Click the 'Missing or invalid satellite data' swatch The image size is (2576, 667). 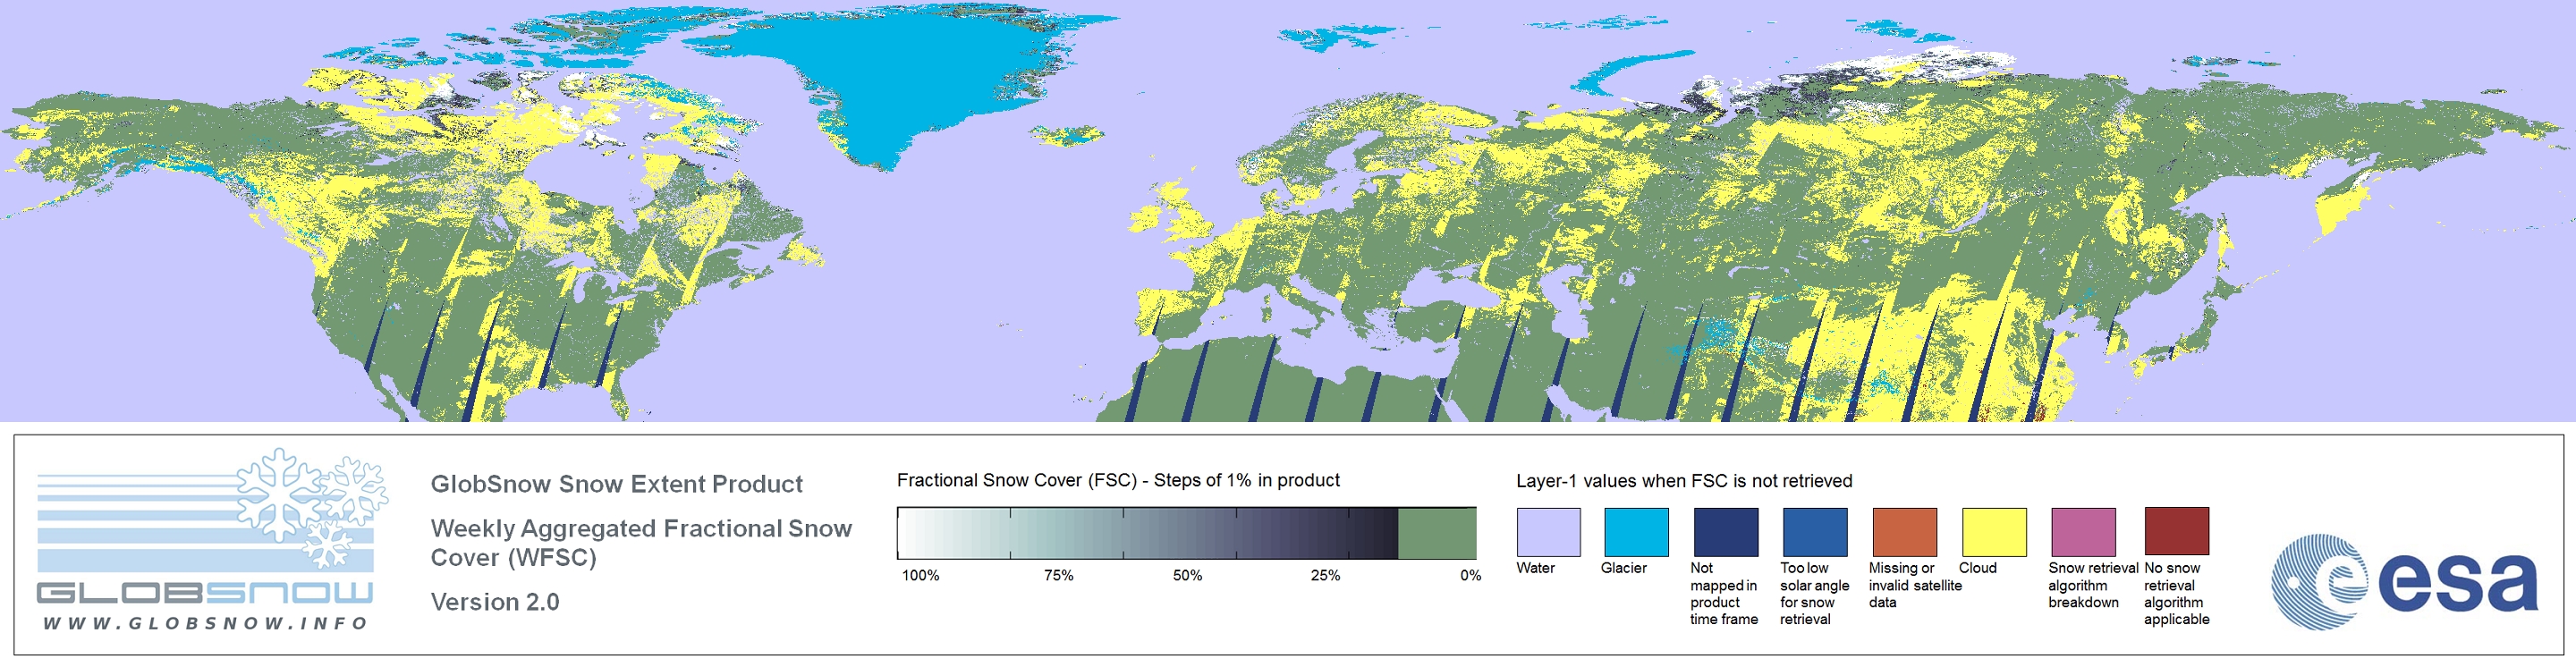pyautogui.click(x=1904, y=532)
